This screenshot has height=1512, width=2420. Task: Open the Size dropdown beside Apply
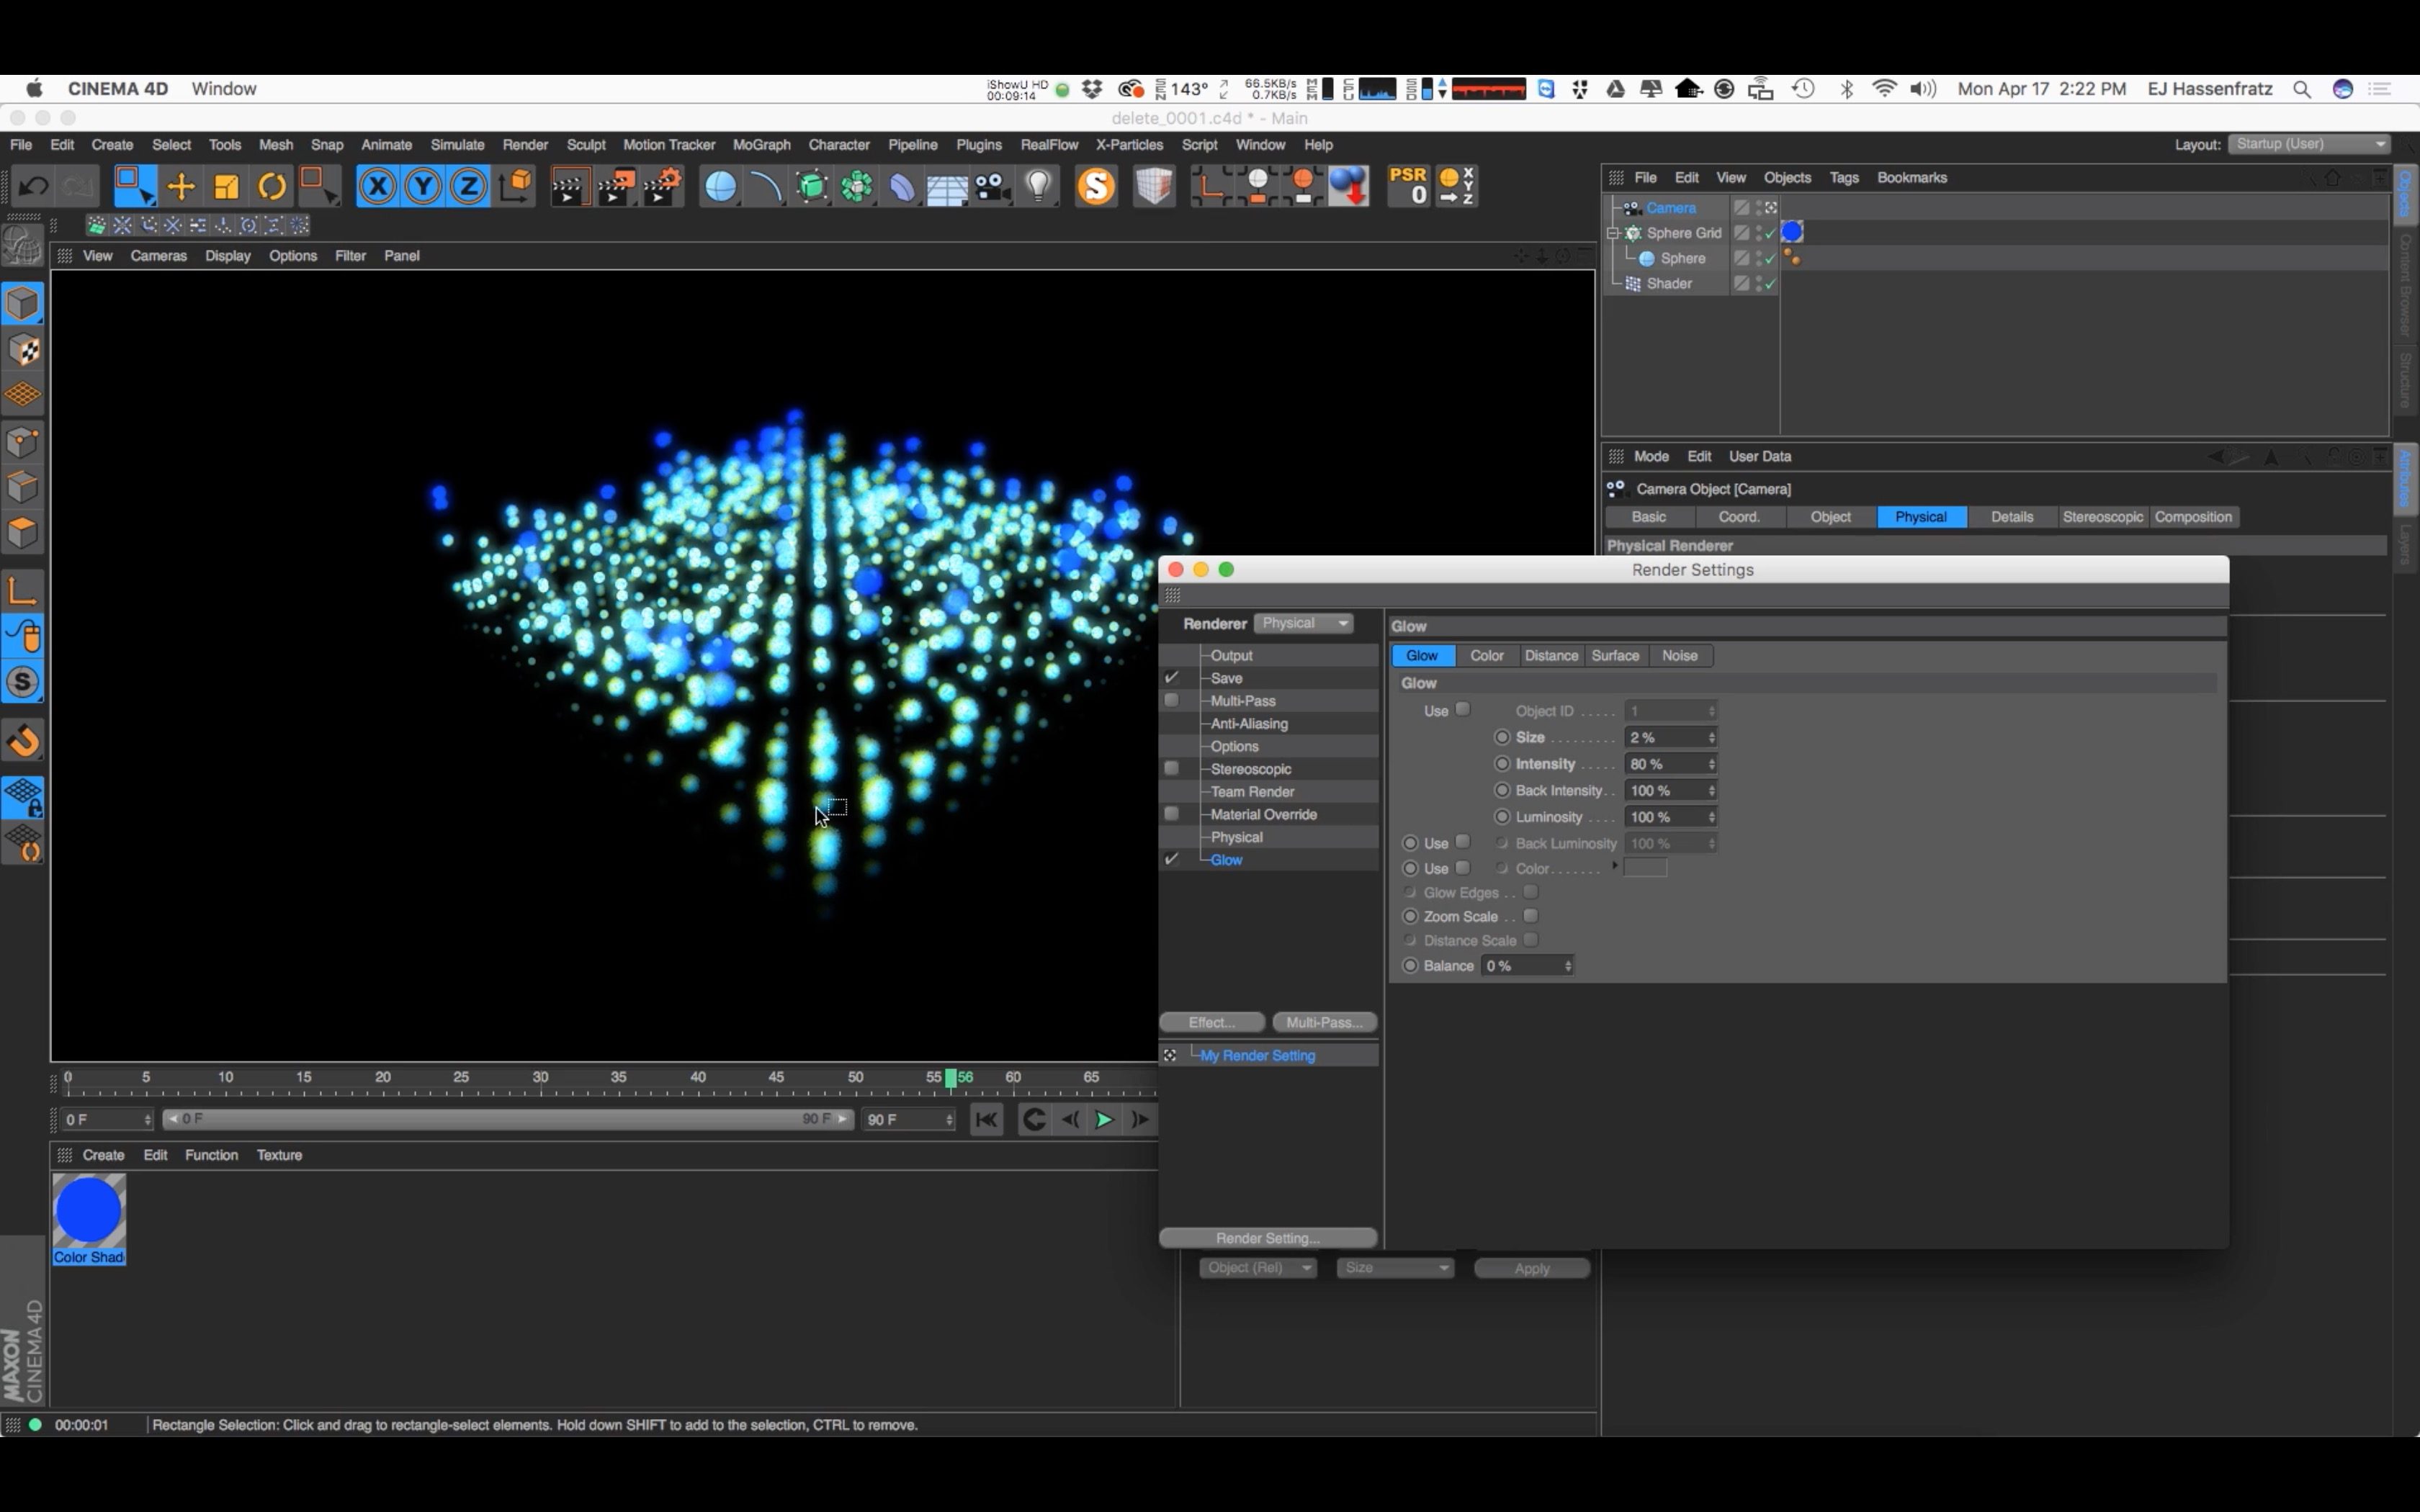coord(1395,1268)
